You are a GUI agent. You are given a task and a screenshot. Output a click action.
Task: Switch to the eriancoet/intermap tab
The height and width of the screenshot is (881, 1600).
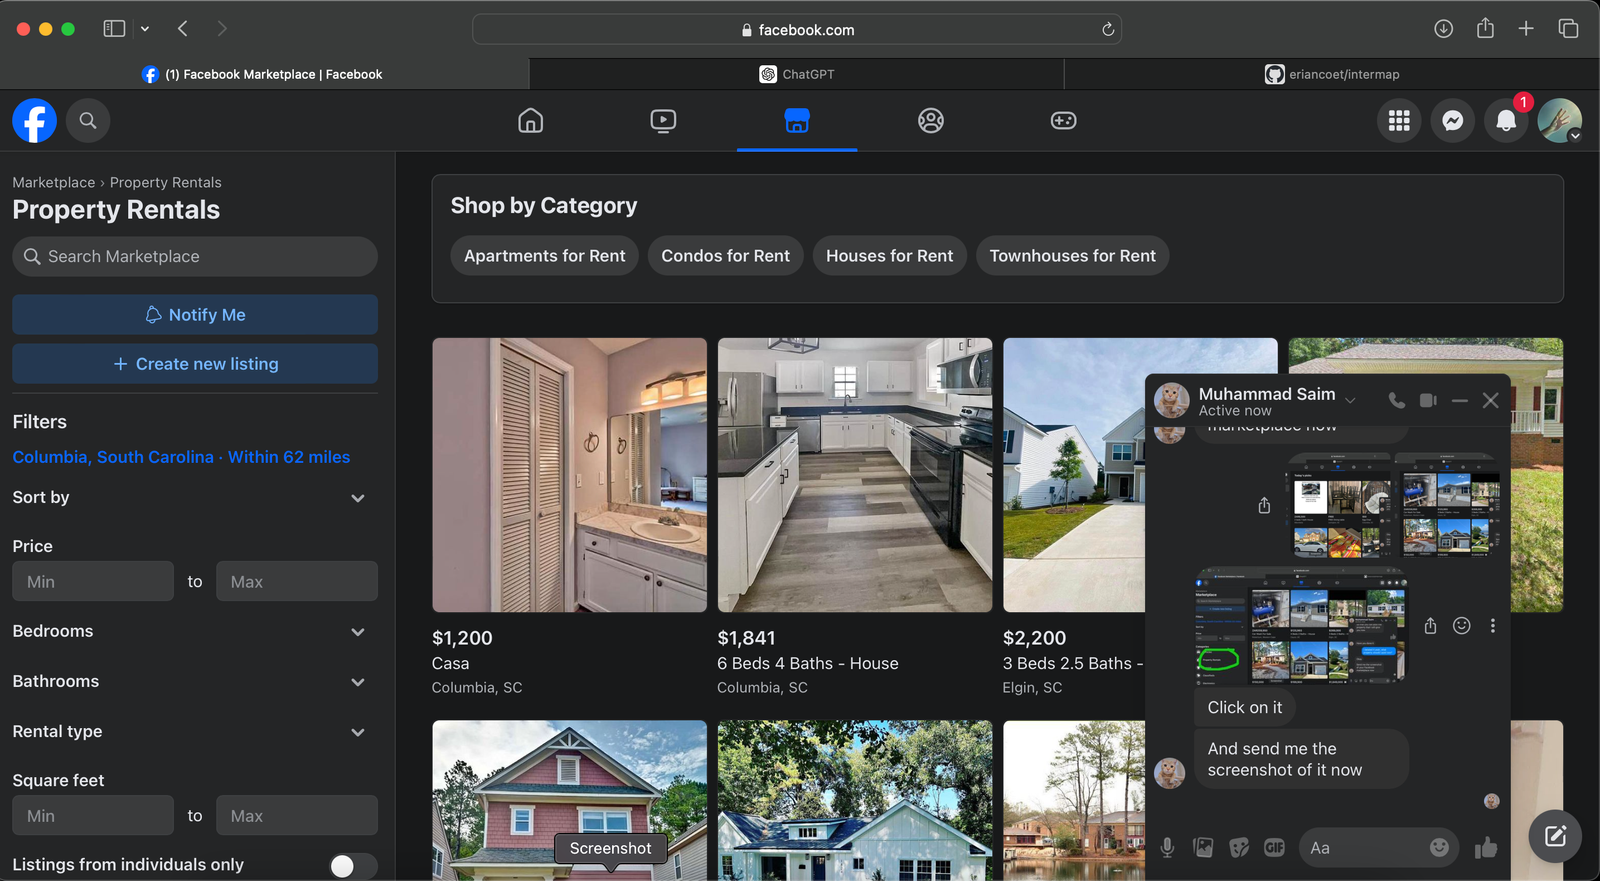pyautogui.click(x=1332, y=74)
